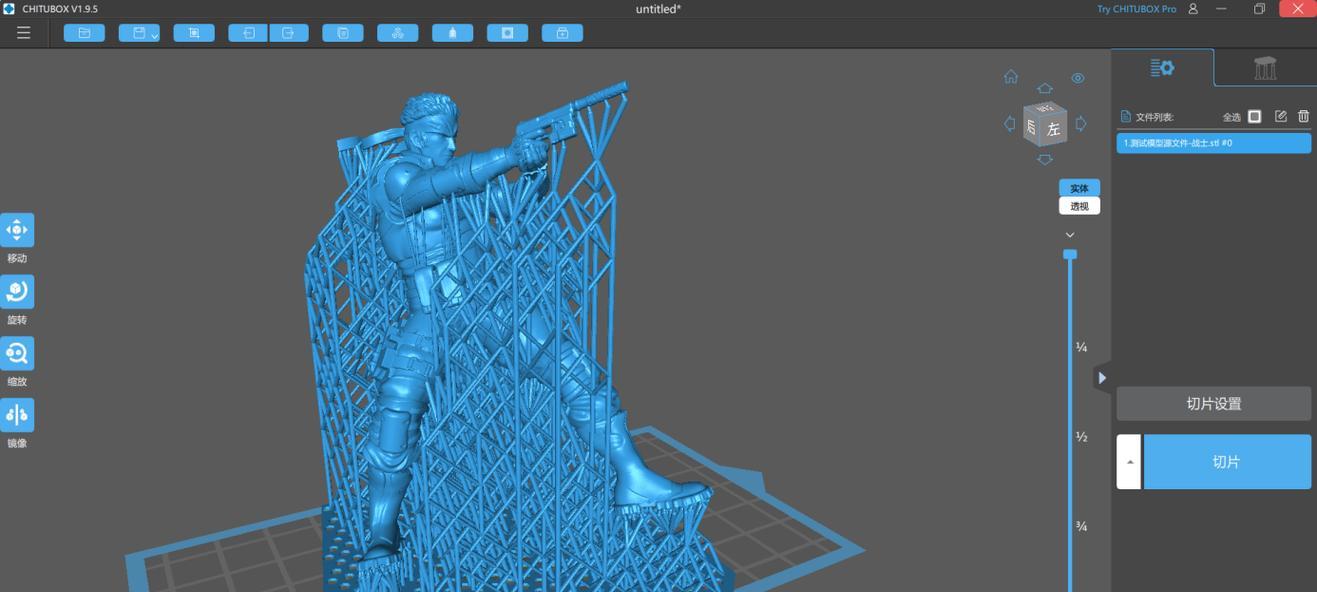The image size is (1317, 592).
Task: Open the user account icon
Action: coord(1193,9)
